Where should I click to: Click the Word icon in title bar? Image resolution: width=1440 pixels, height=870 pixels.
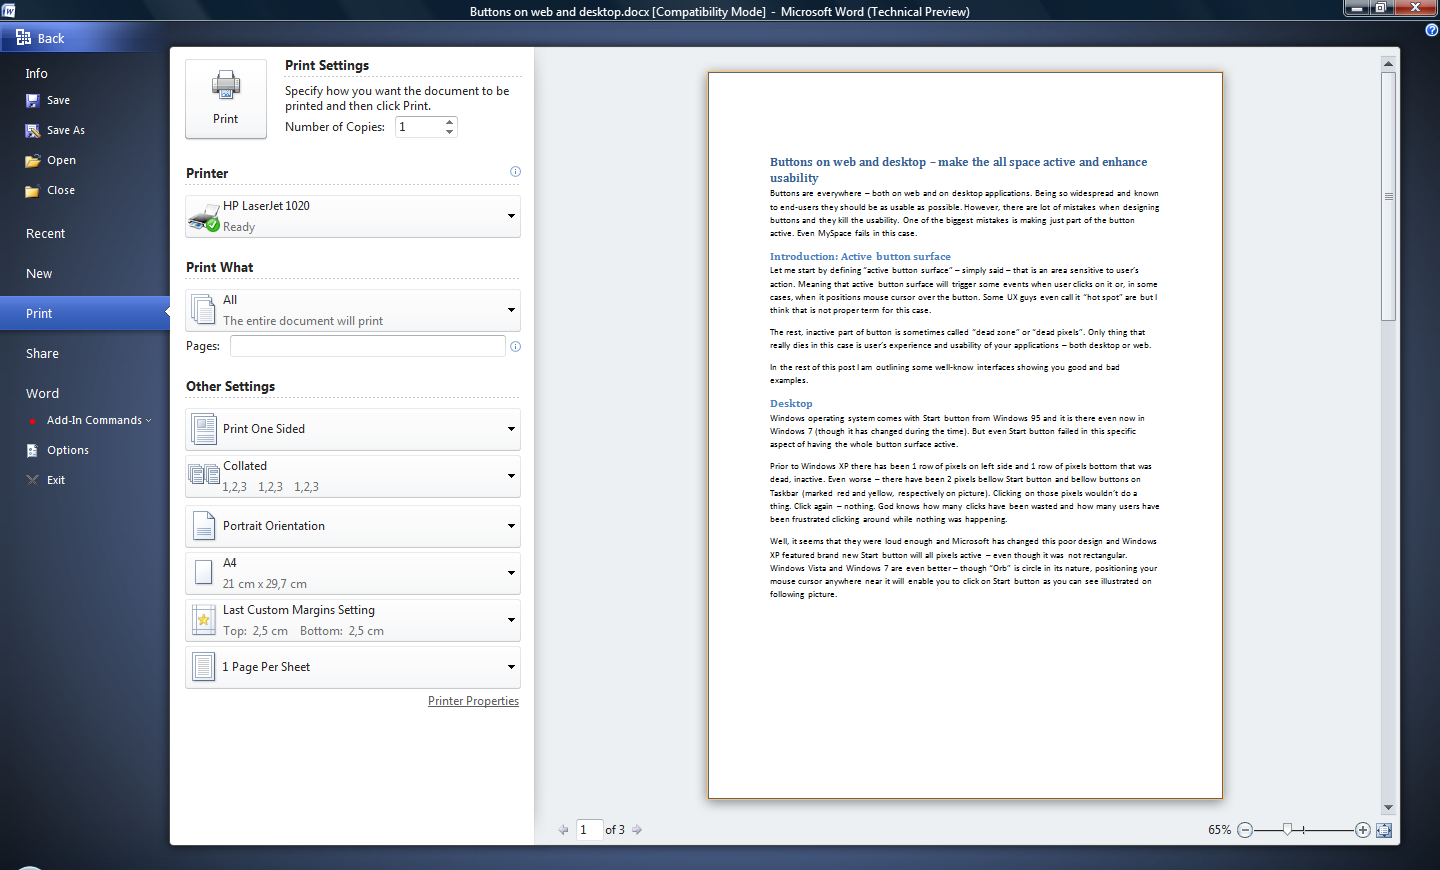pos(9,11)
